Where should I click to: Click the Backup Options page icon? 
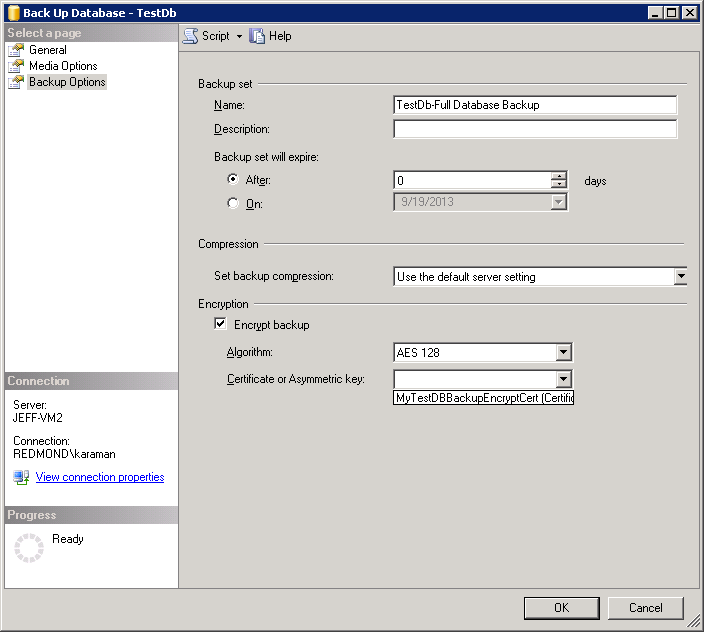pos(16,82)
